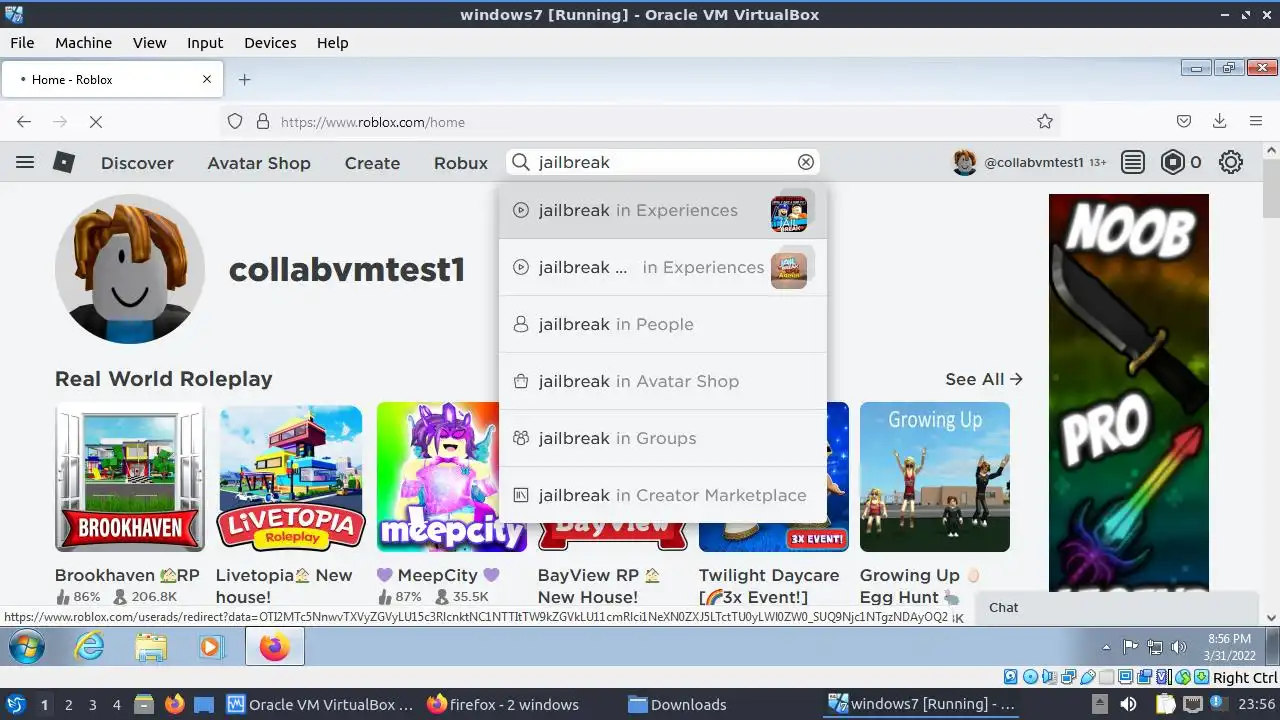Open the Roblox hamburger navigation menu

(25, 162)
